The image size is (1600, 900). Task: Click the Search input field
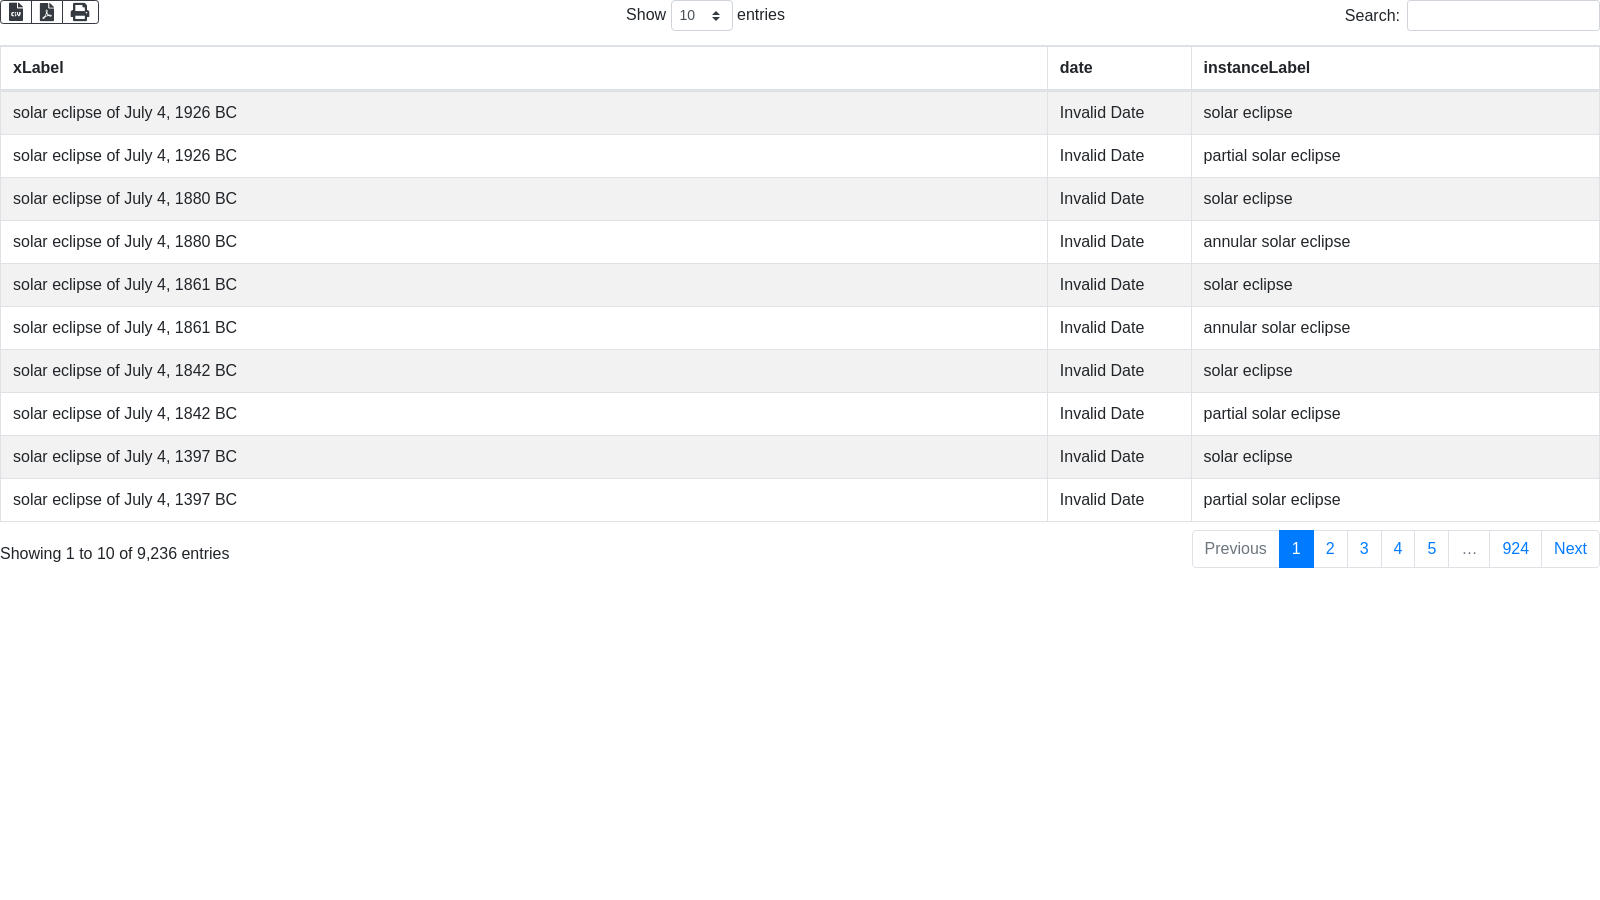pos(1502,16)
